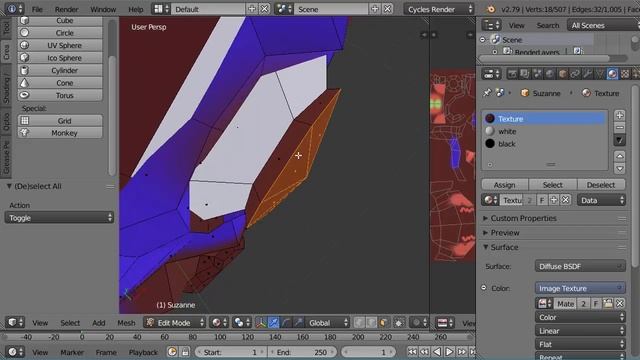Click the Suzanne object breadcrumb icon
Image resolution: width=640 pixels, height=360 pixels.
click(525, 93)
